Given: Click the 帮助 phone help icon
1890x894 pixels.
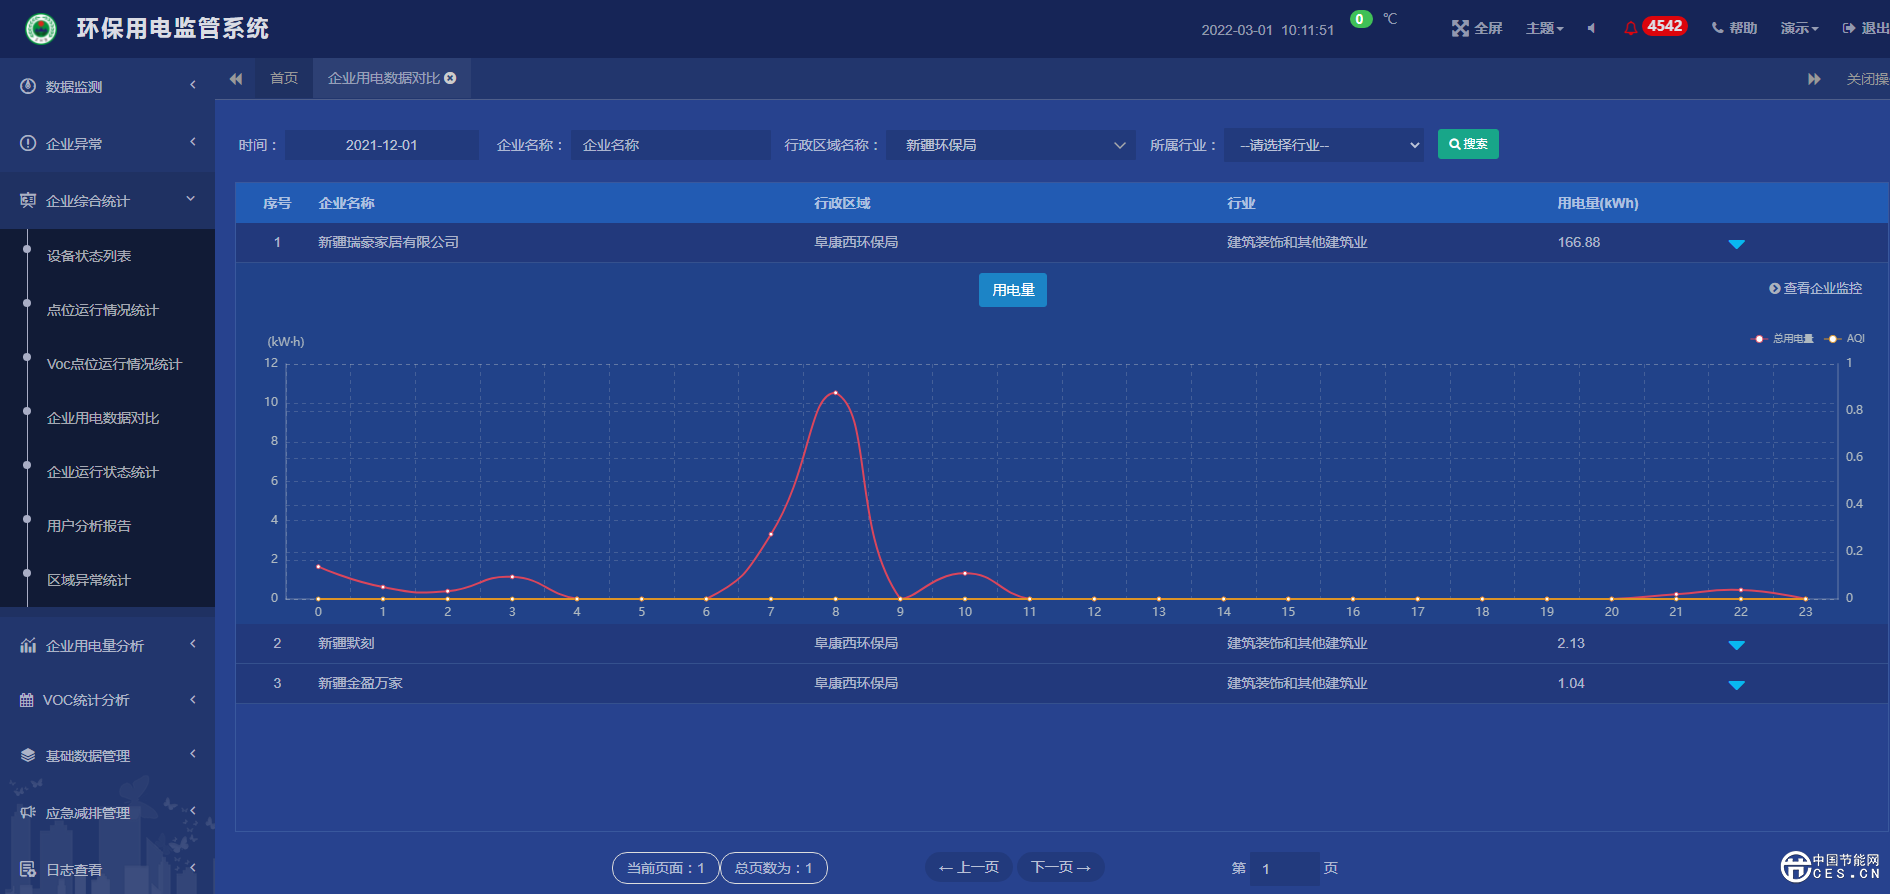Looking at the screenshot, I should point(1717,28).
